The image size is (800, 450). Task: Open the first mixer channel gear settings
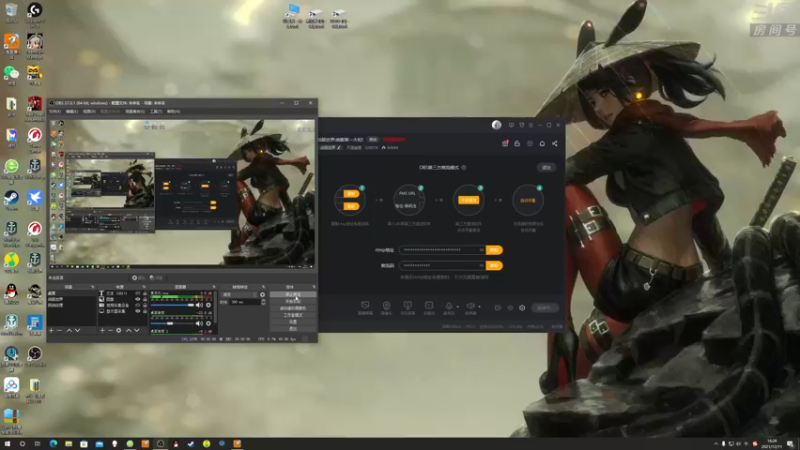(208, 305)
